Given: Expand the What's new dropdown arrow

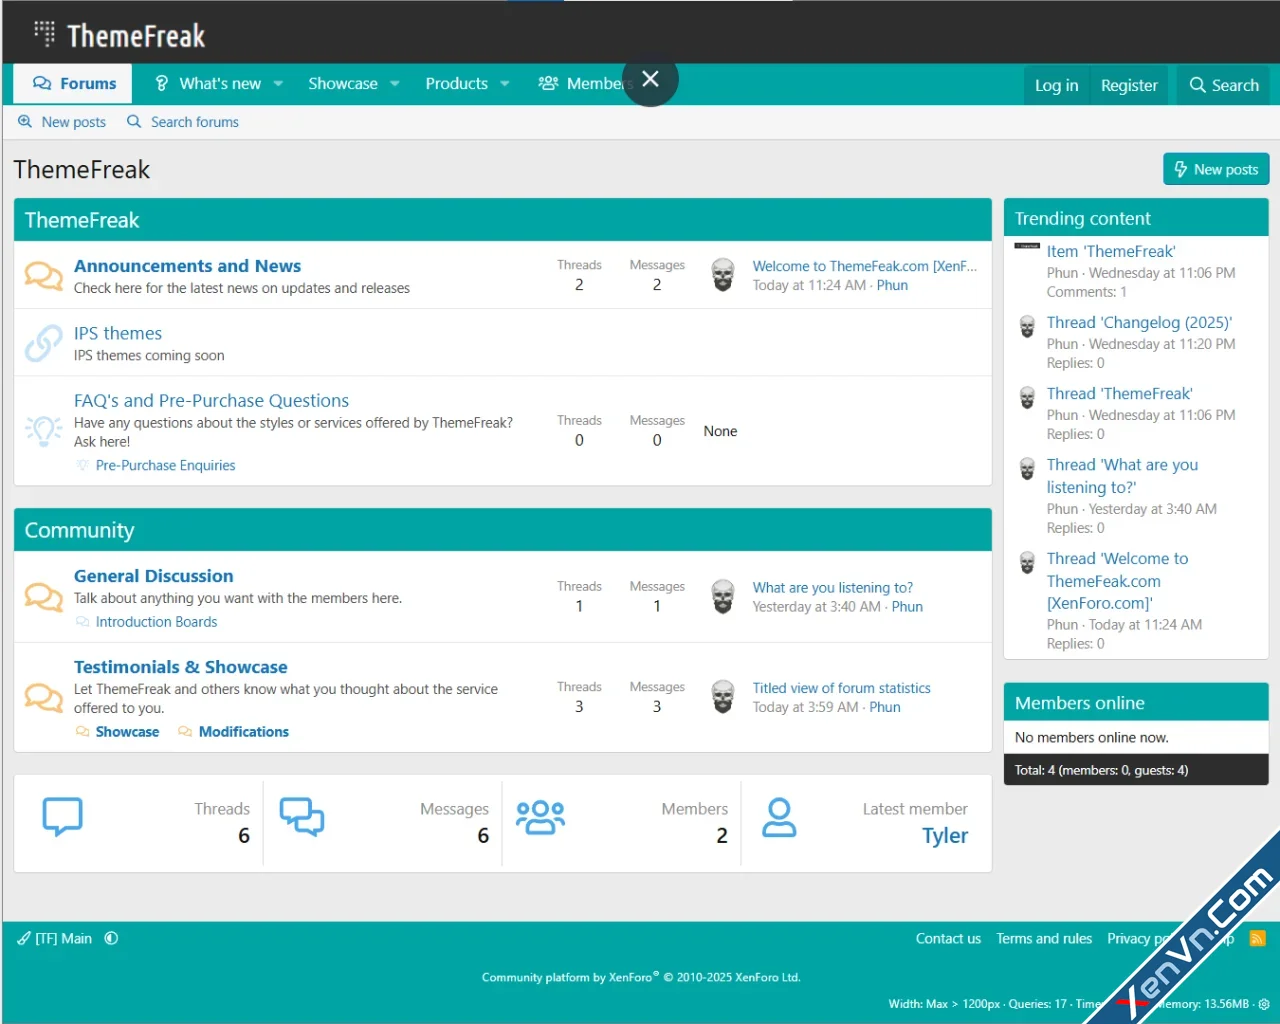Looking at the screenshot, I should tap(278, 84).
